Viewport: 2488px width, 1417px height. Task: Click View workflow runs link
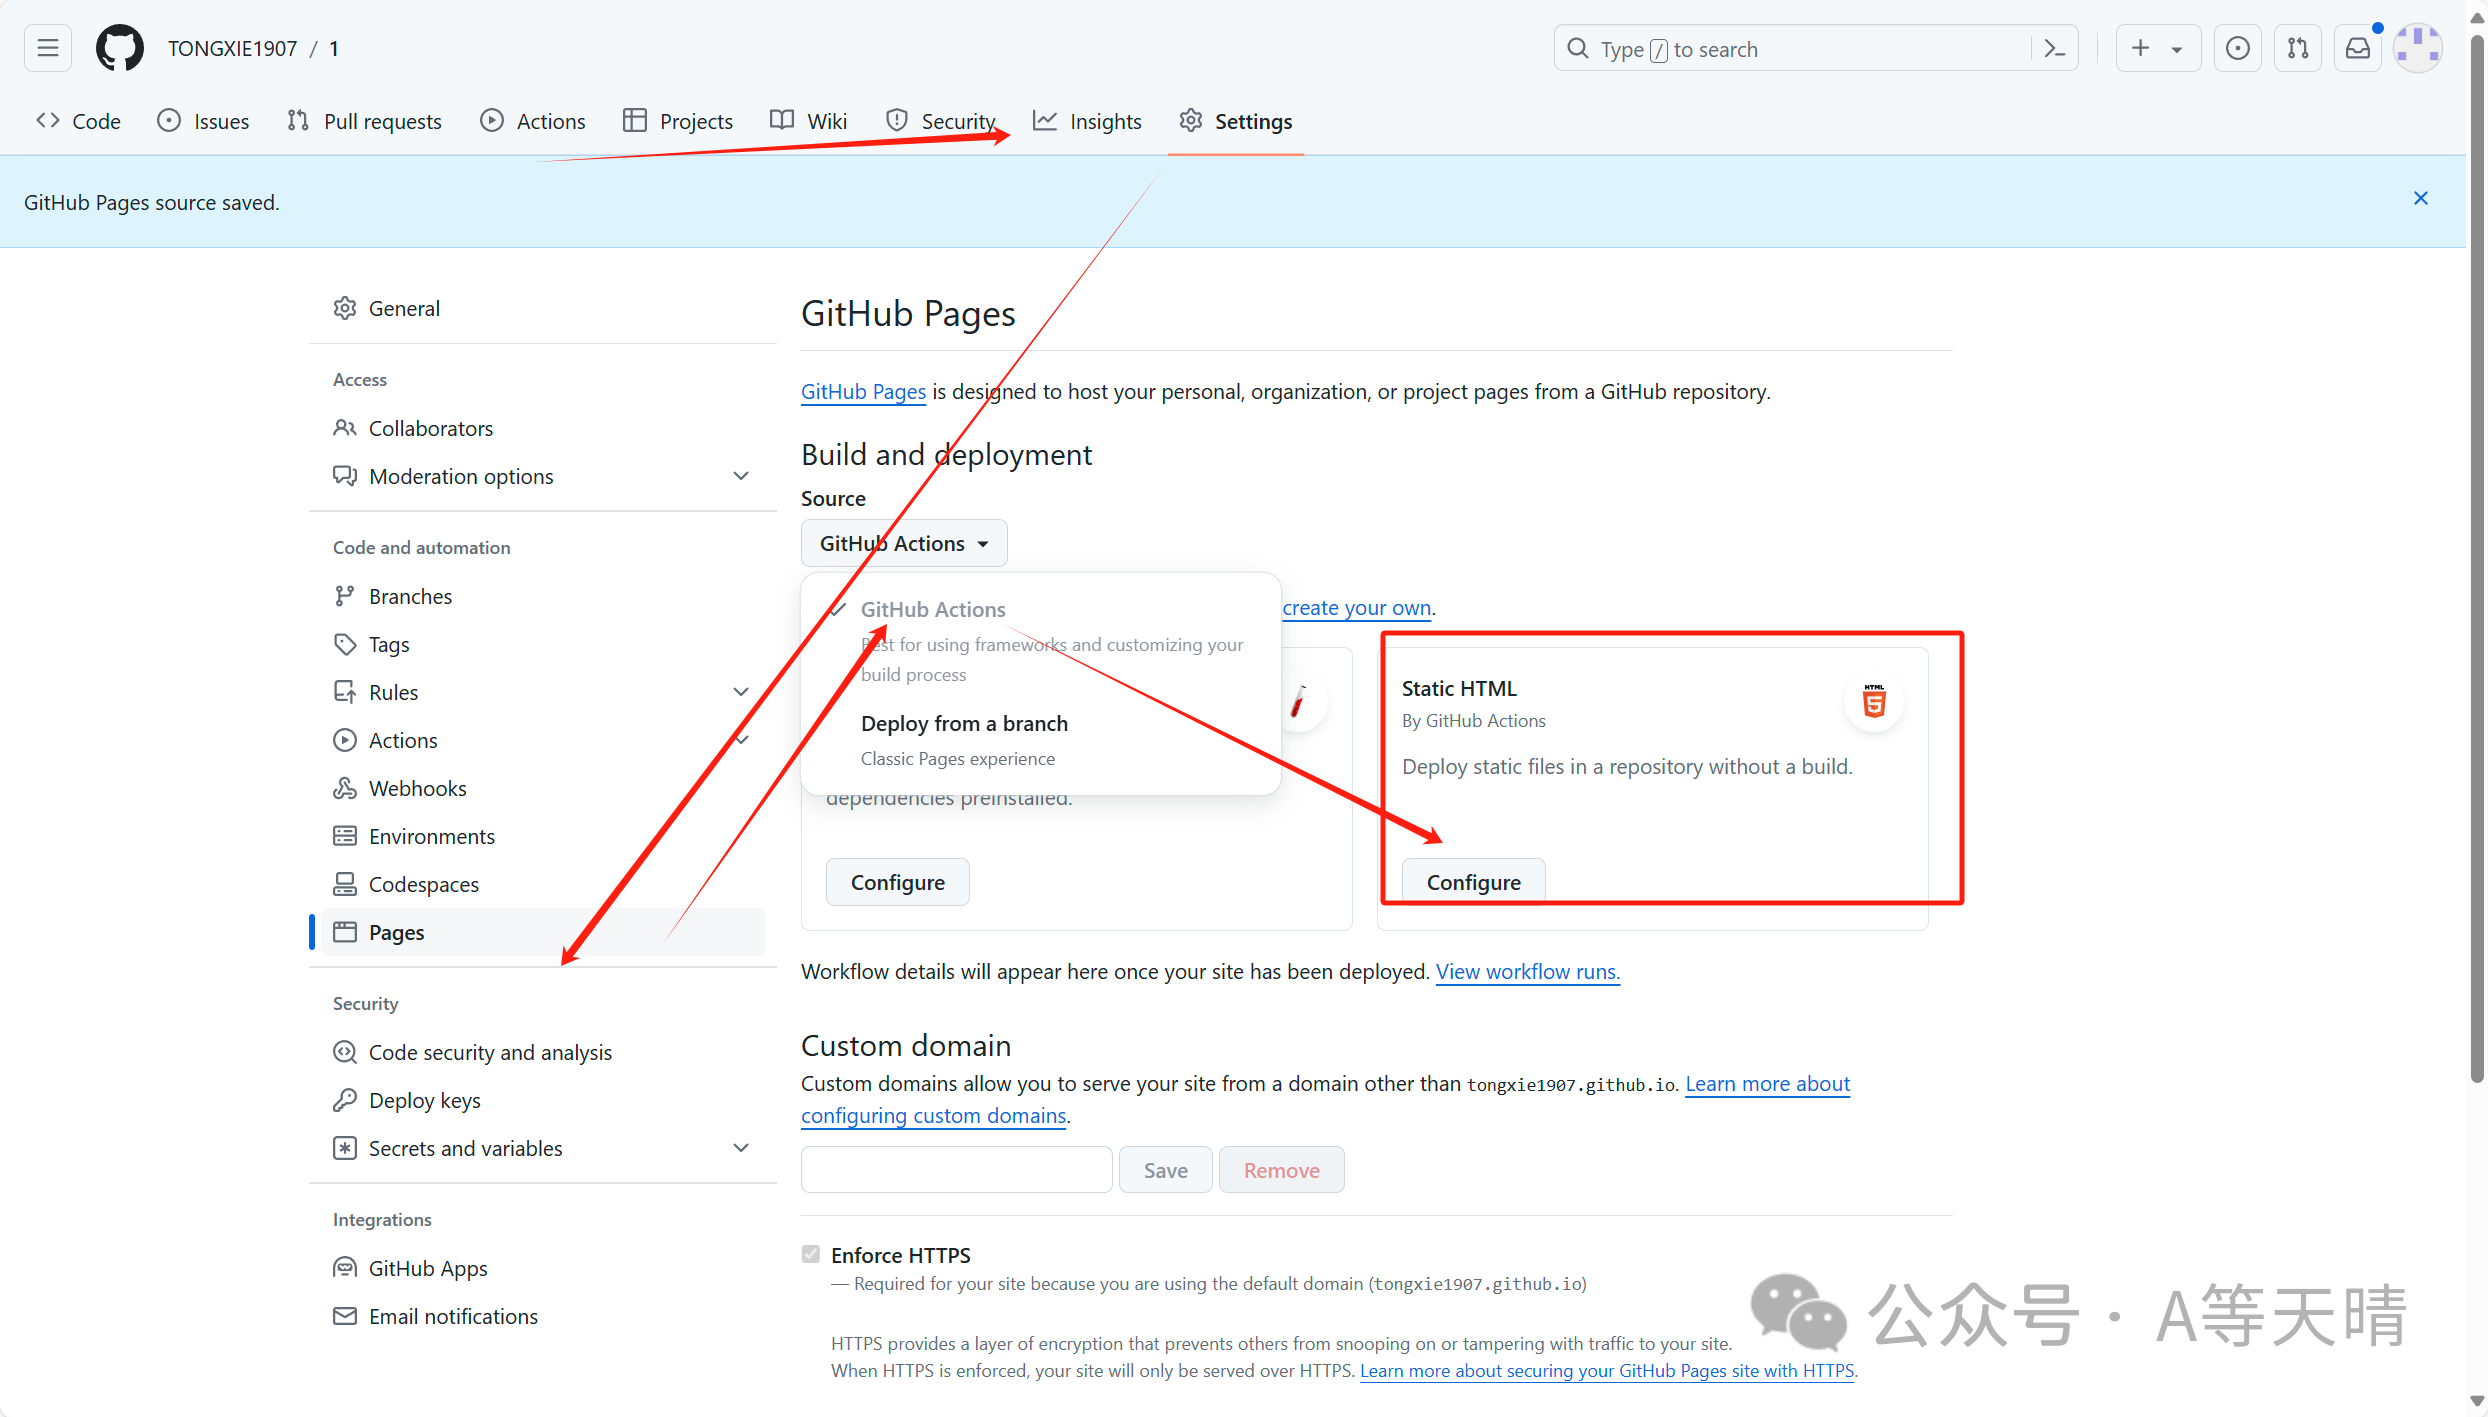point(1526,969)
